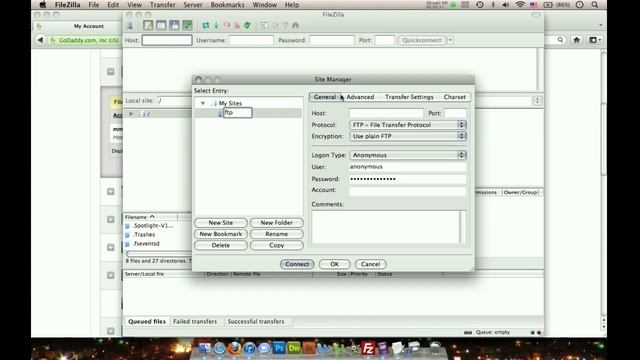Show the Successful transfers tab
The width and height of the screenshot is (640, 360).
(256, 322)
